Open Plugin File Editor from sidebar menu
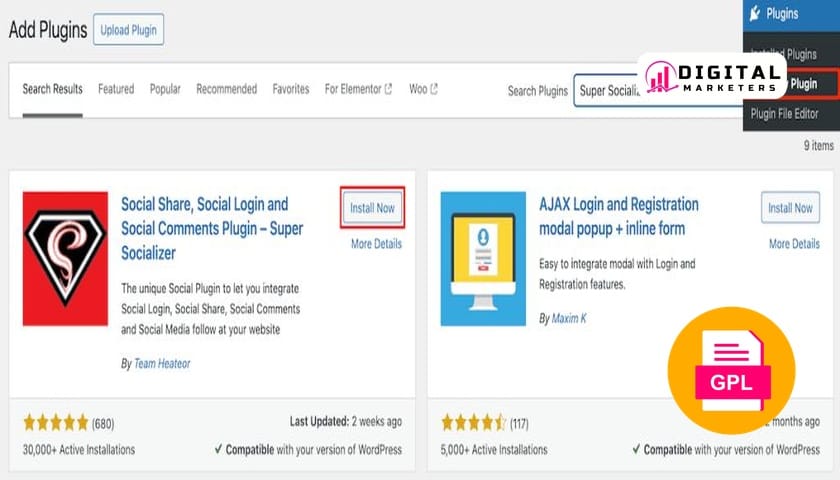The height and width of the screenshot is (480, 840). pos(784,113)
